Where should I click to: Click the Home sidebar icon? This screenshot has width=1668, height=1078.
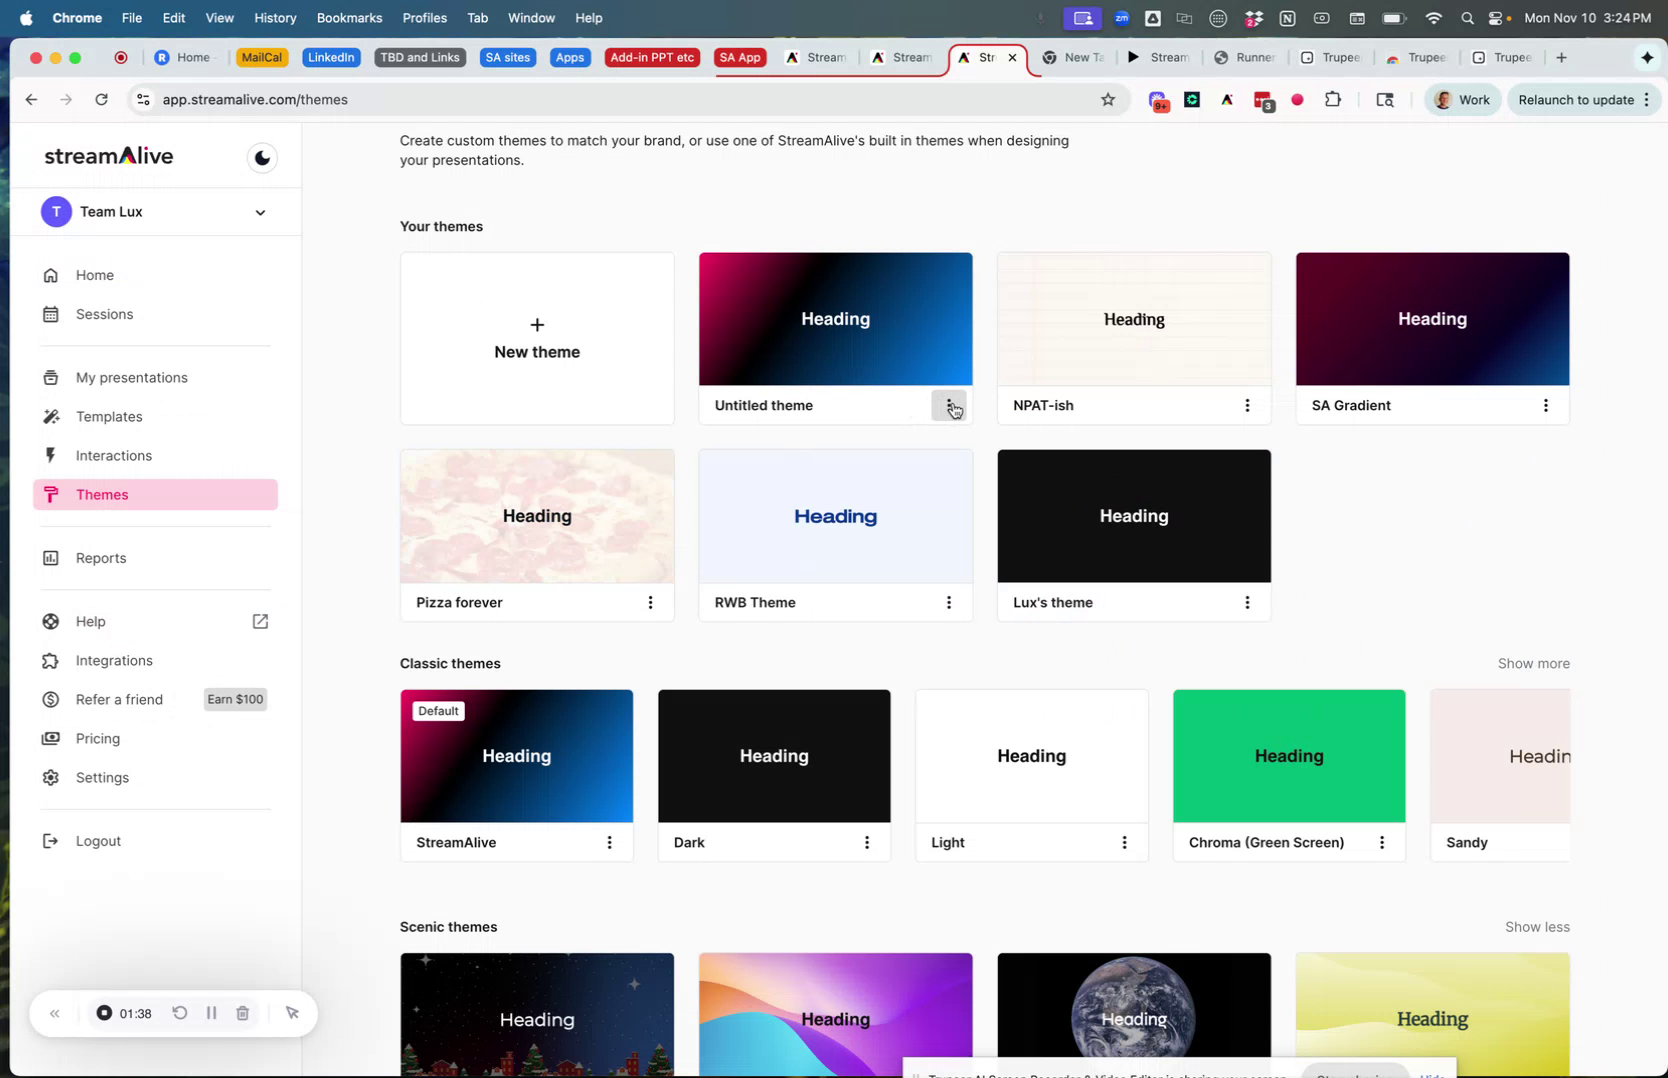[51, 275]
